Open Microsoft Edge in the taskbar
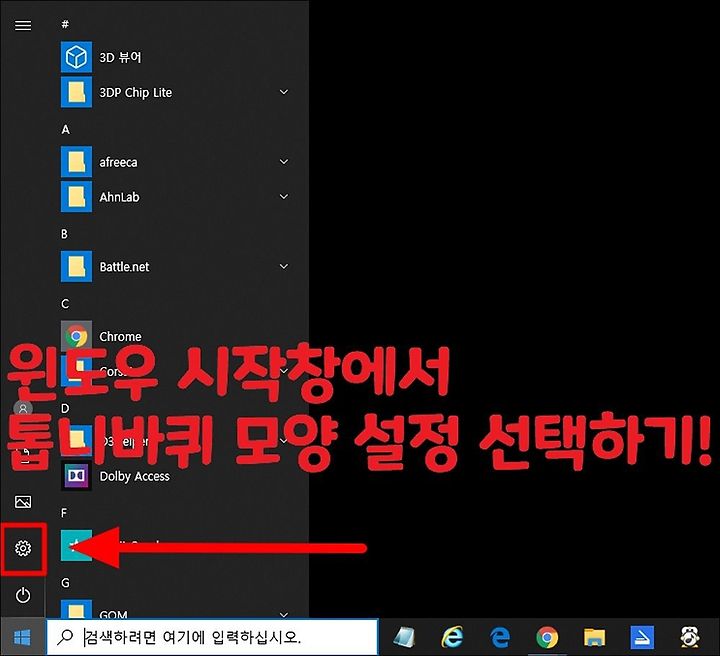The height and width of the screenshot is (656, 720). tap(500, 637)
